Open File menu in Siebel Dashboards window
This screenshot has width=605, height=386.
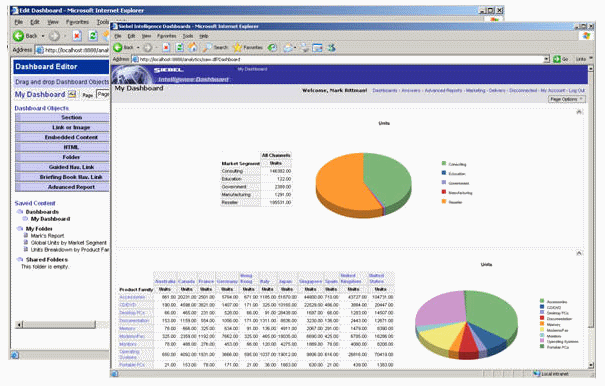coord(118,36)
